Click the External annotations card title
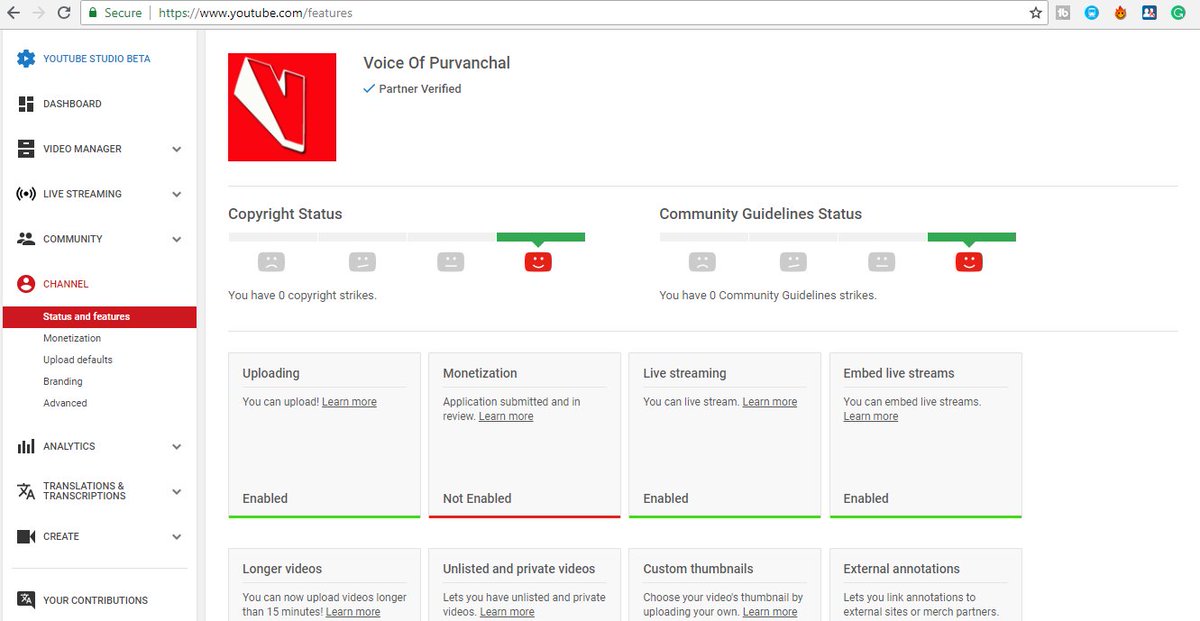 (x=902, y=569)
